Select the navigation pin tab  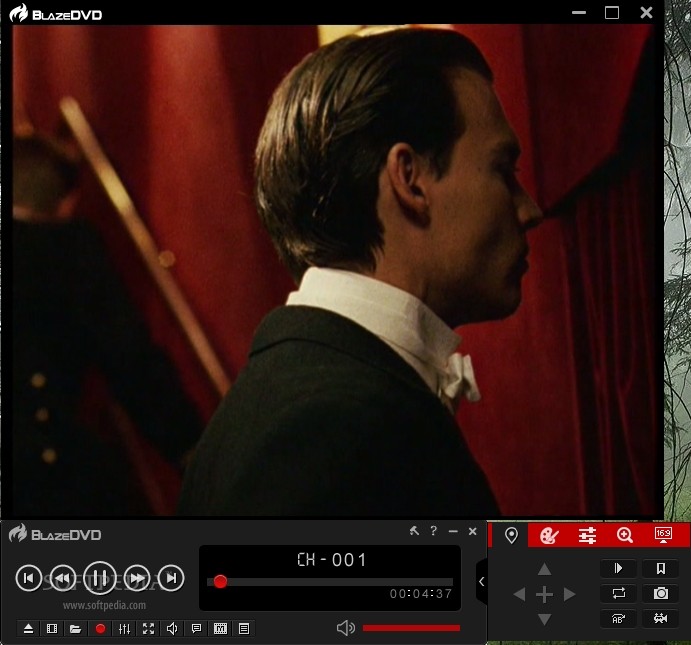point(511,536)
